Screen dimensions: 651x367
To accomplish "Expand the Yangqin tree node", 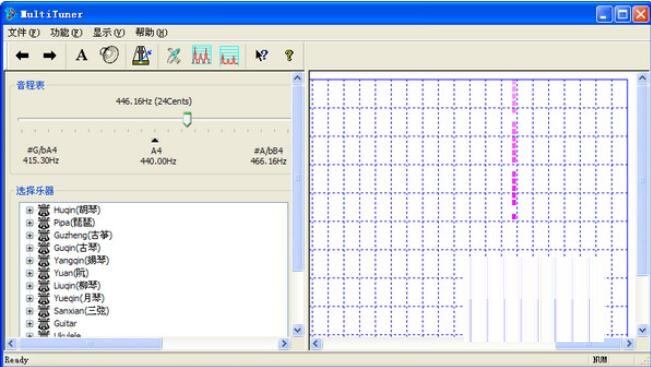I will pos(29,260).
